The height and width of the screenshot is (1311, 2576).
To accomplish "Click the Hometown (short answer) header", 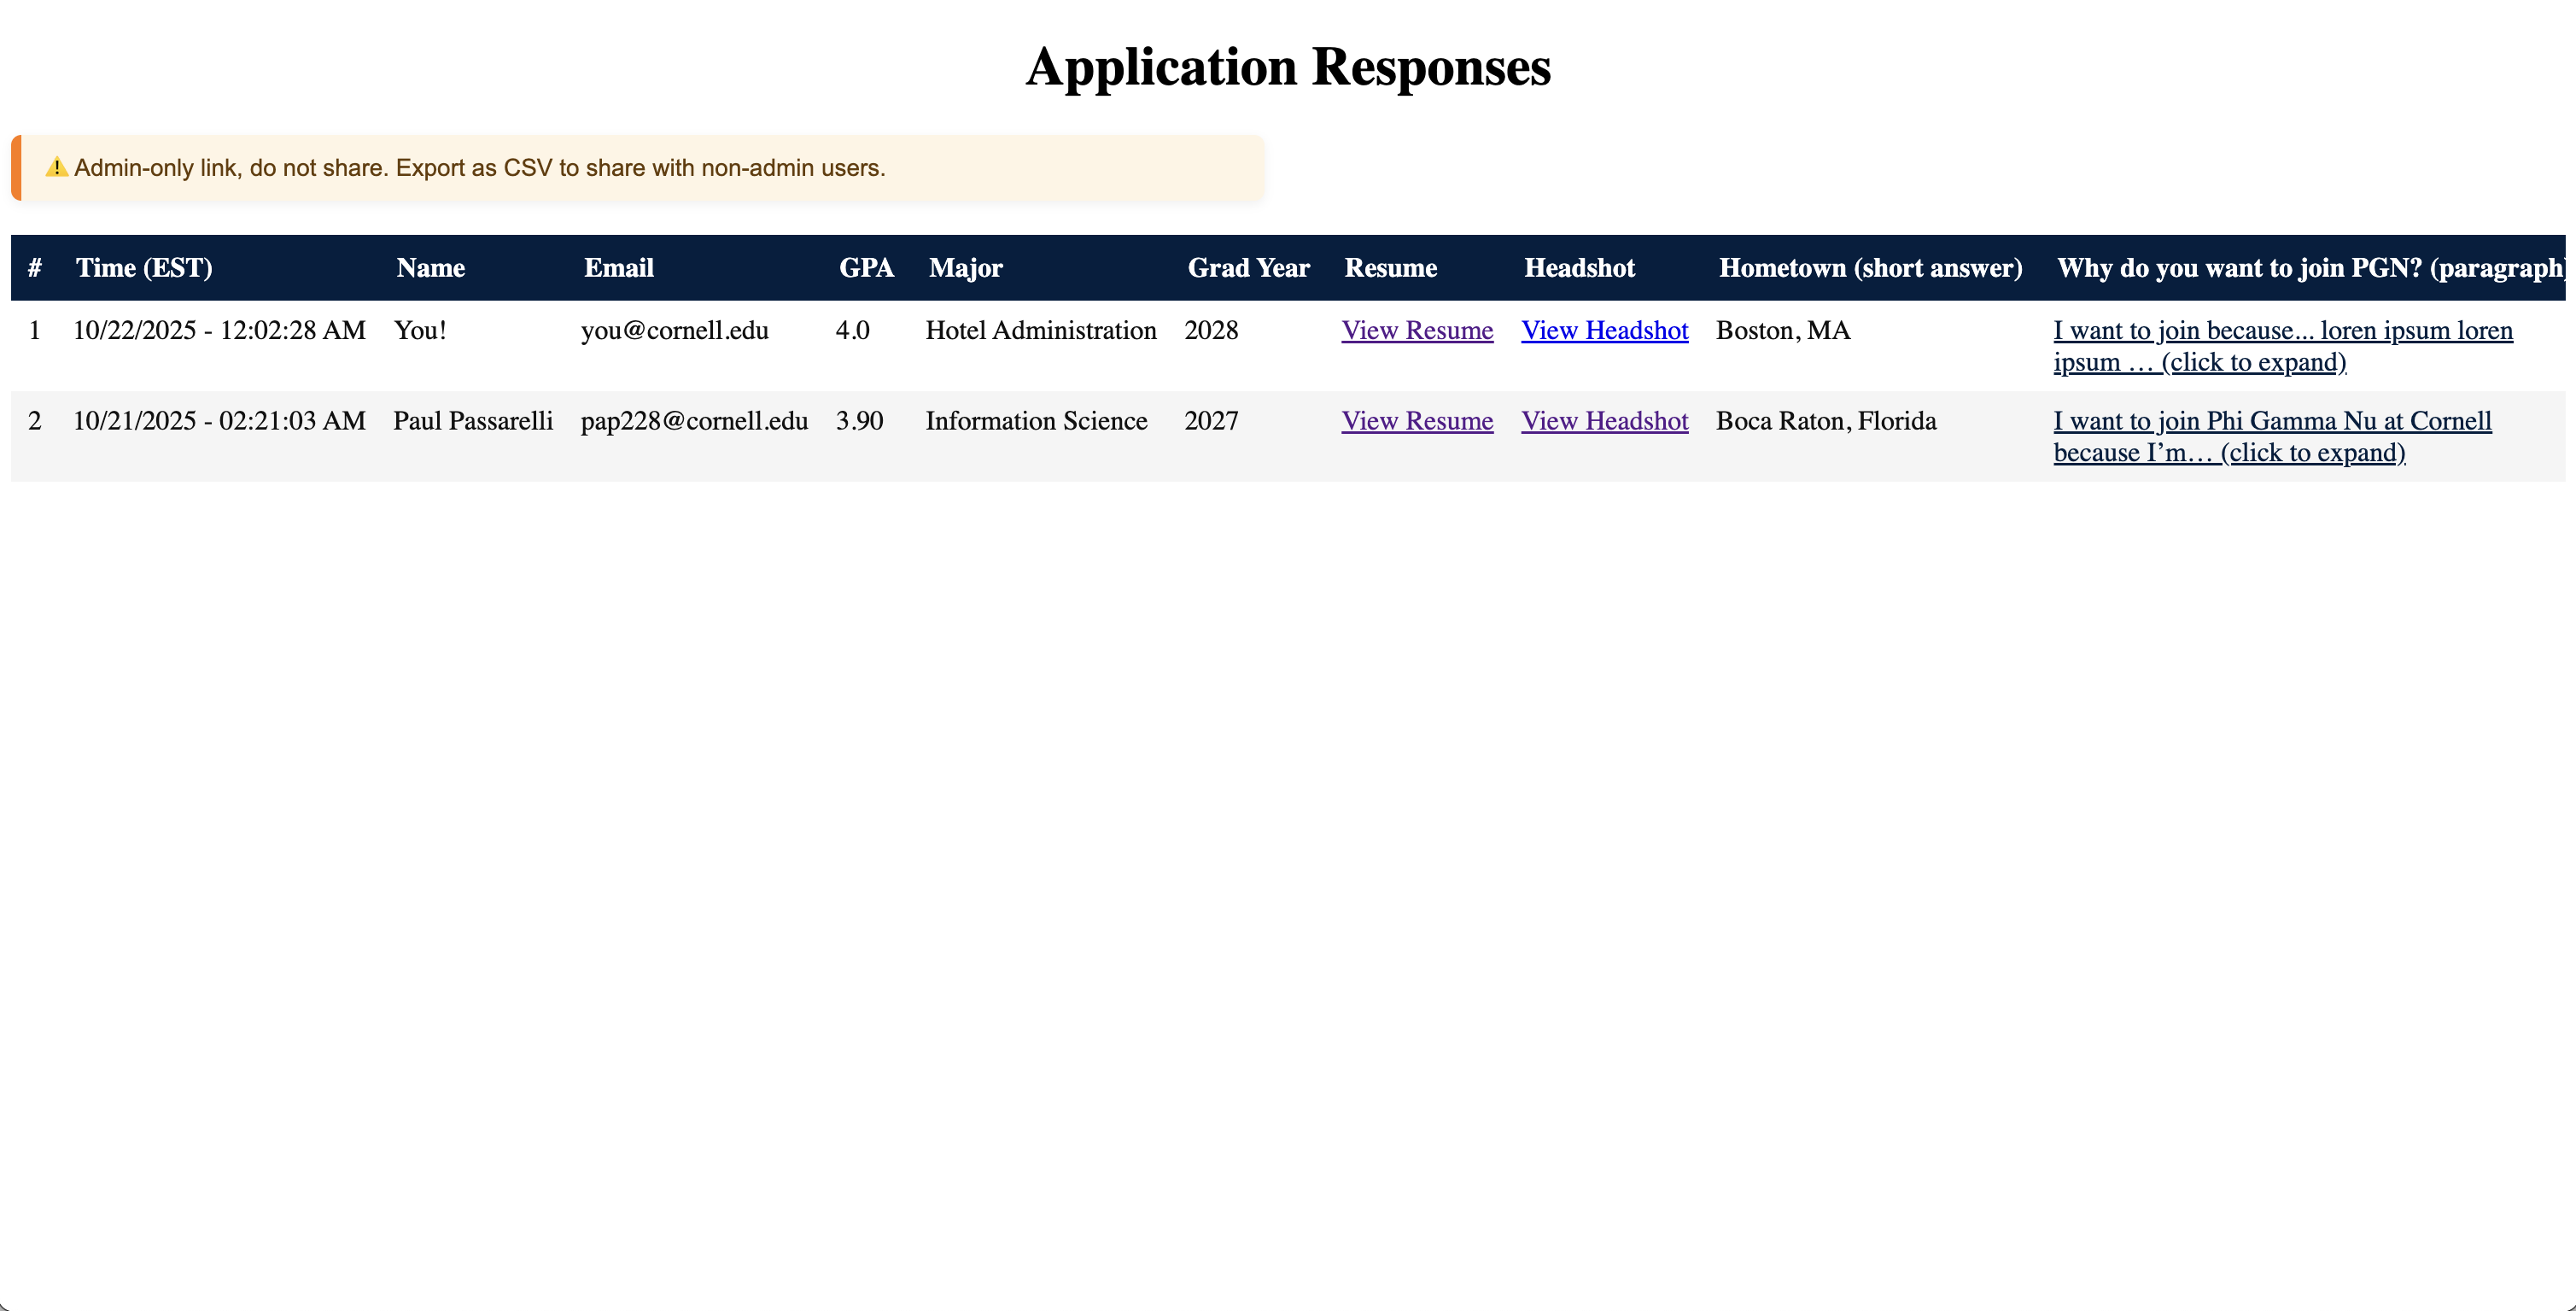I will 1870,268.
